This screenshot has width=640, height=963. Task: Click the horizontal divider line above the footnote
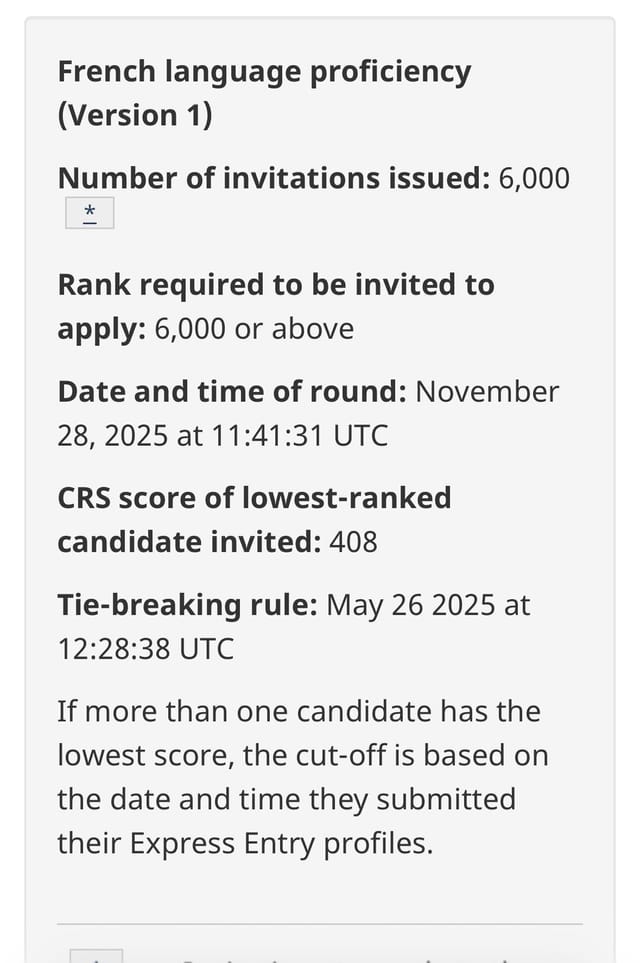point(320,924)
